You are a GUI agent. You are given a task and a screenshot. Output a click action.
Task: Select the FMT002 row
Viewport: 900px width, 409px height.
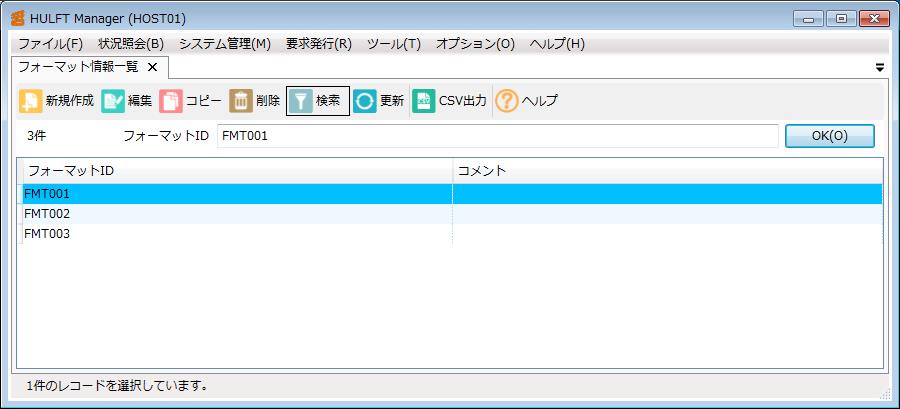click(x=452, y=214)
